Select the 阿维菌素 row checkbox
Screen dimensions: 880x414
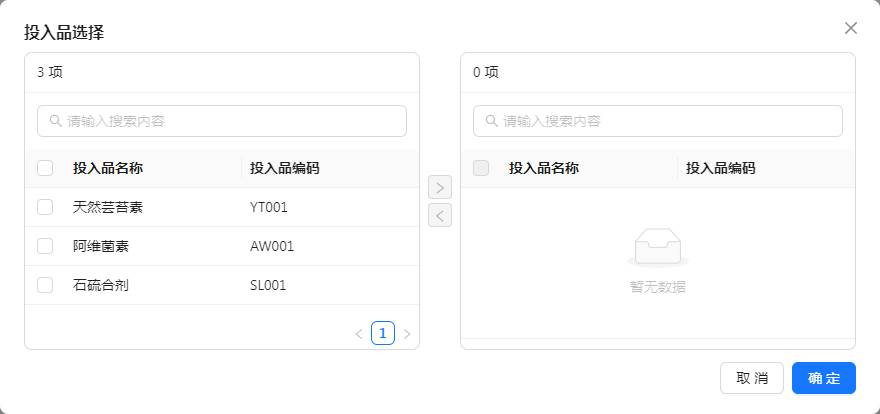[x=45, y=246]
